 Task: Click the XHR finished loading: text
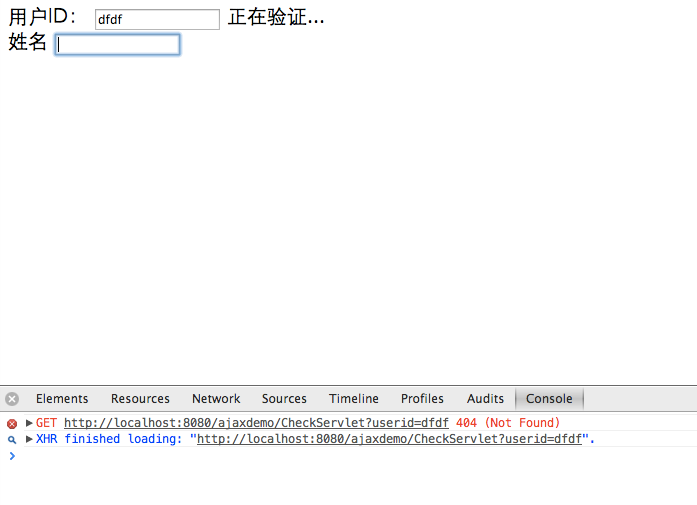pos(109,439)
